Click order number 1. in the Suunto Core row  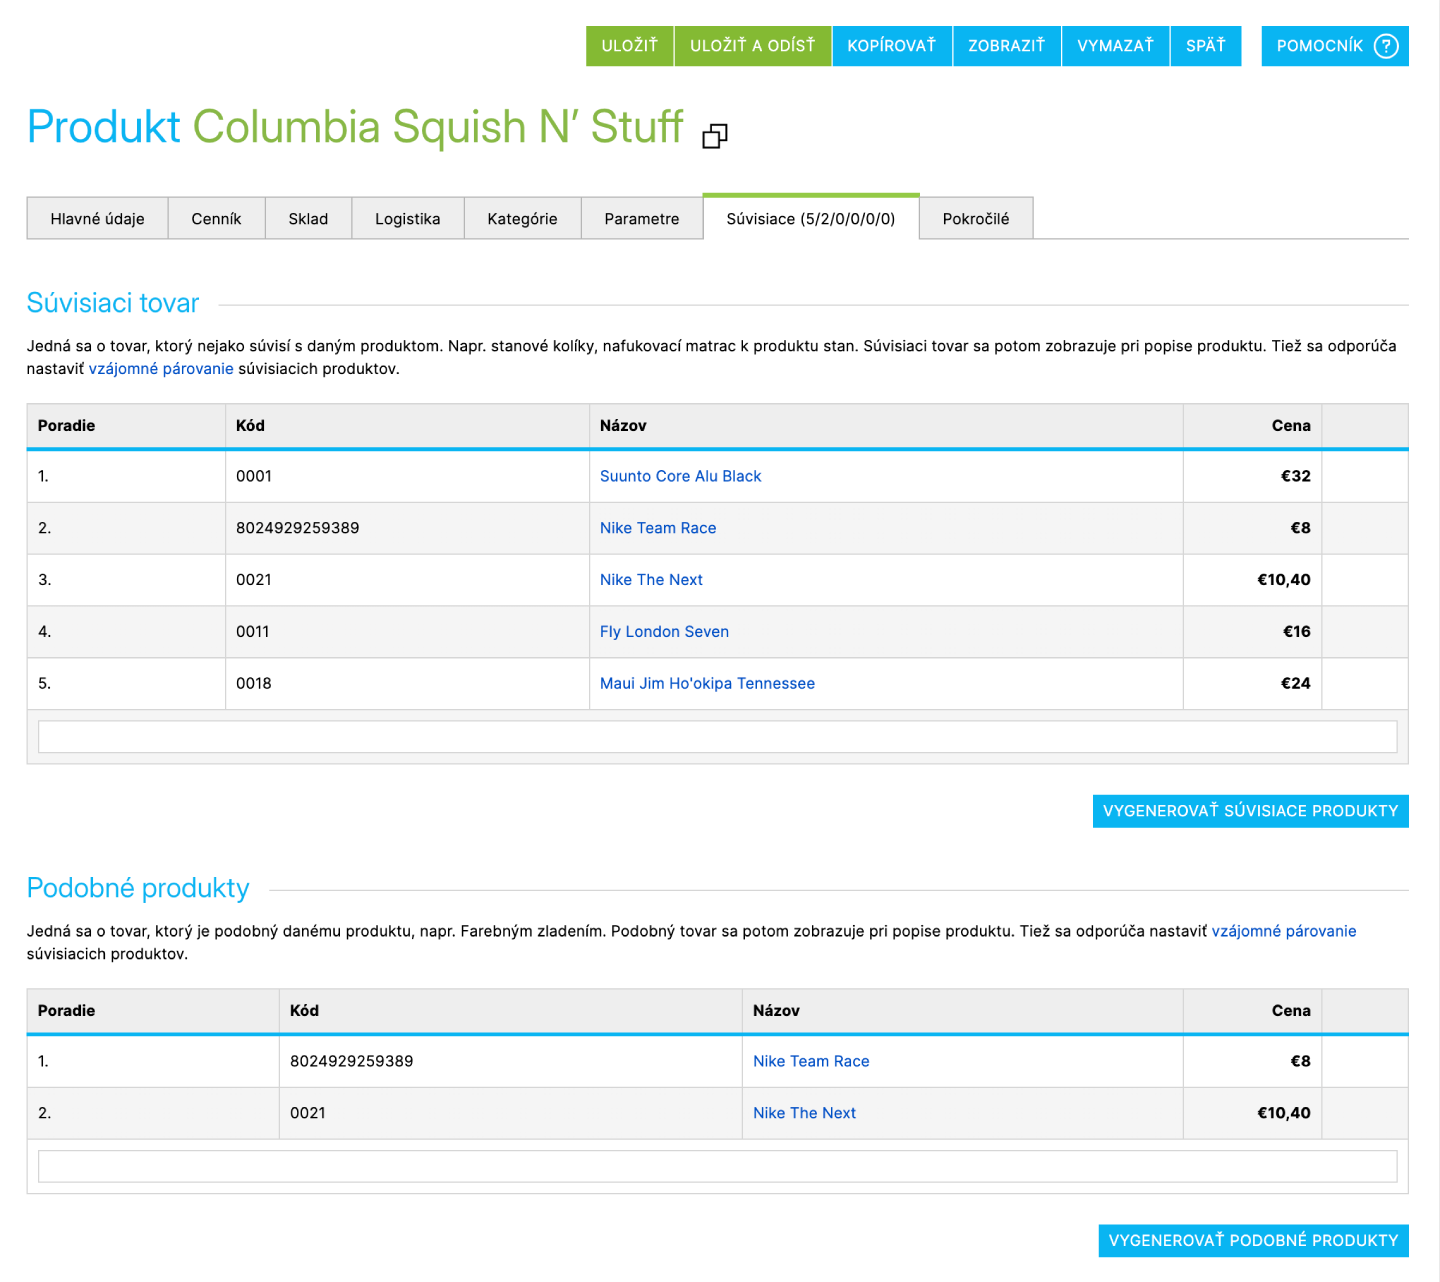tap(43, 476)
